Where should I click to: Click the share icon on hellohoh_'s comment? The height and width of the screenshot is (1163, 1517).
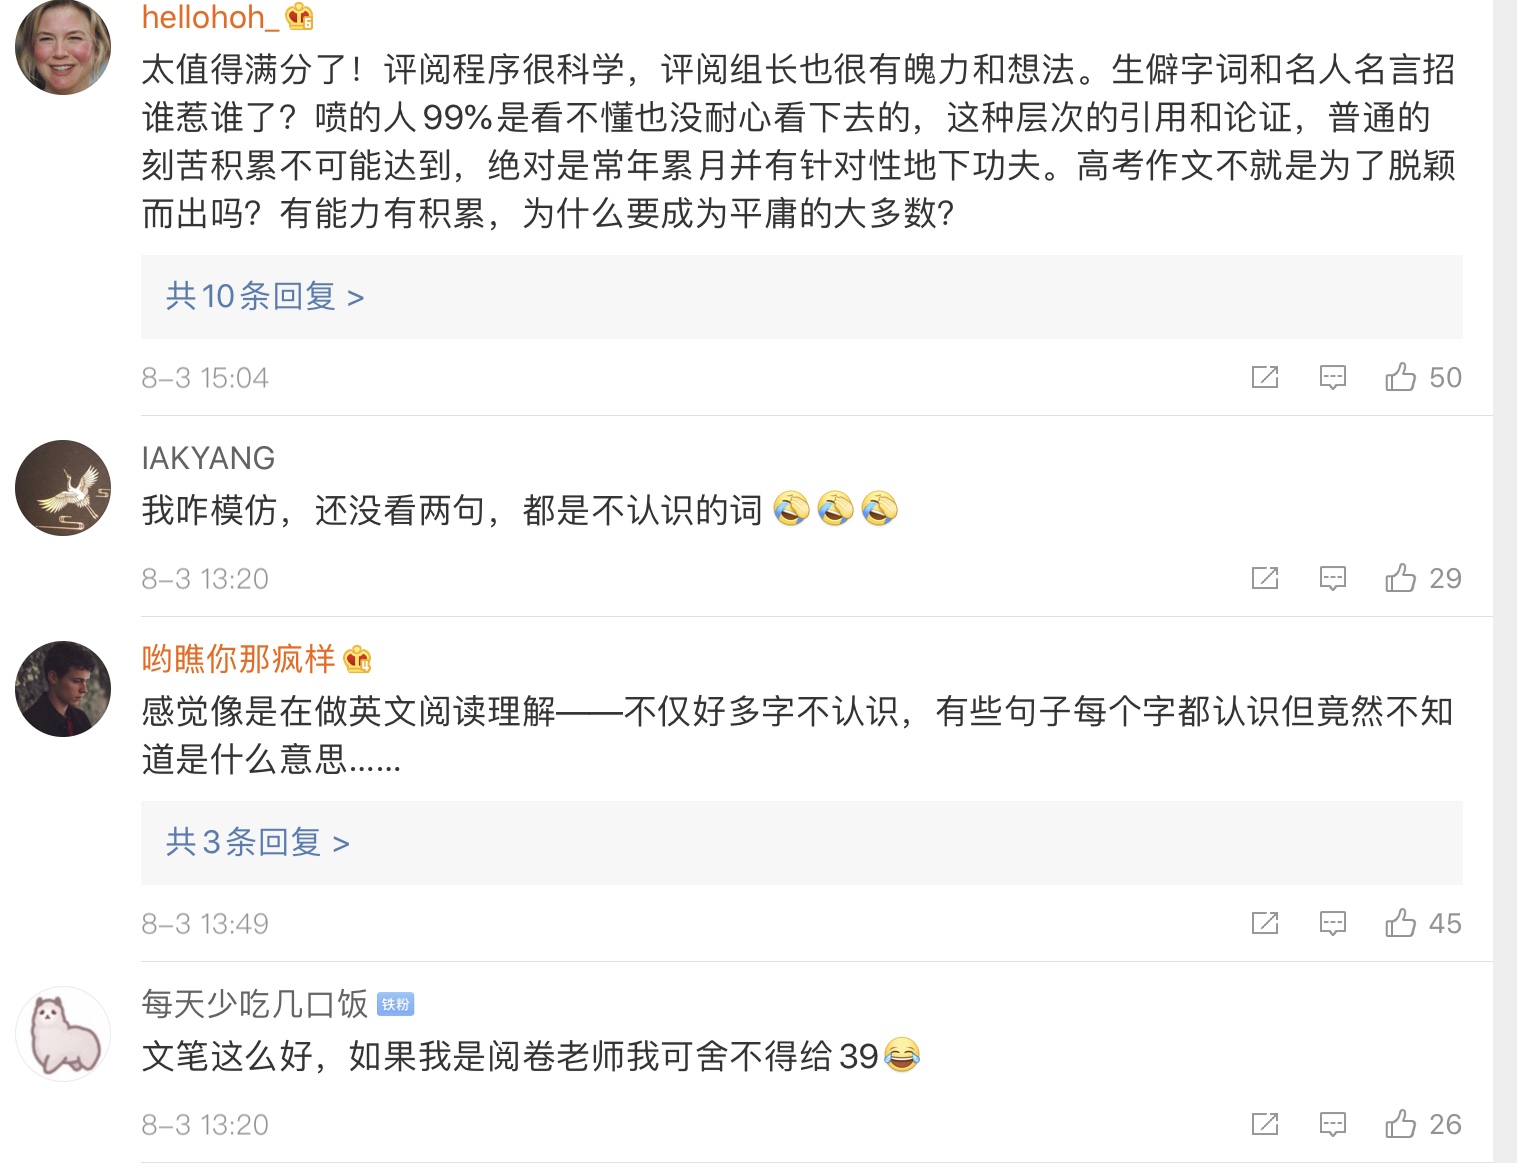1267,377
